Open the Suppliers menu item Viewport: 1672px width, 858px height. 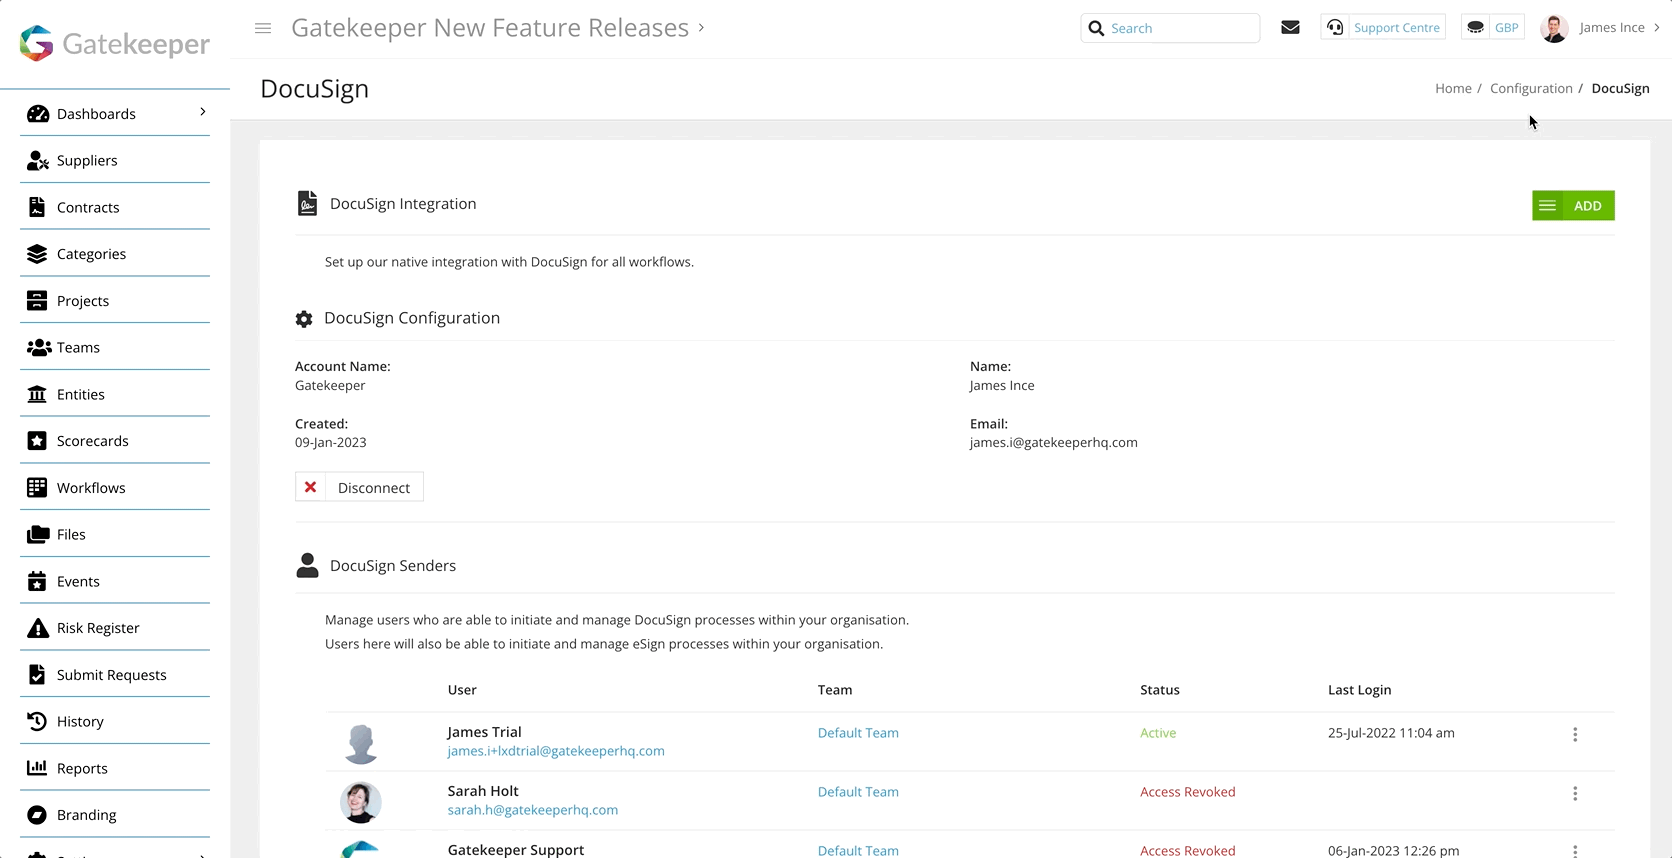point(115,160)
